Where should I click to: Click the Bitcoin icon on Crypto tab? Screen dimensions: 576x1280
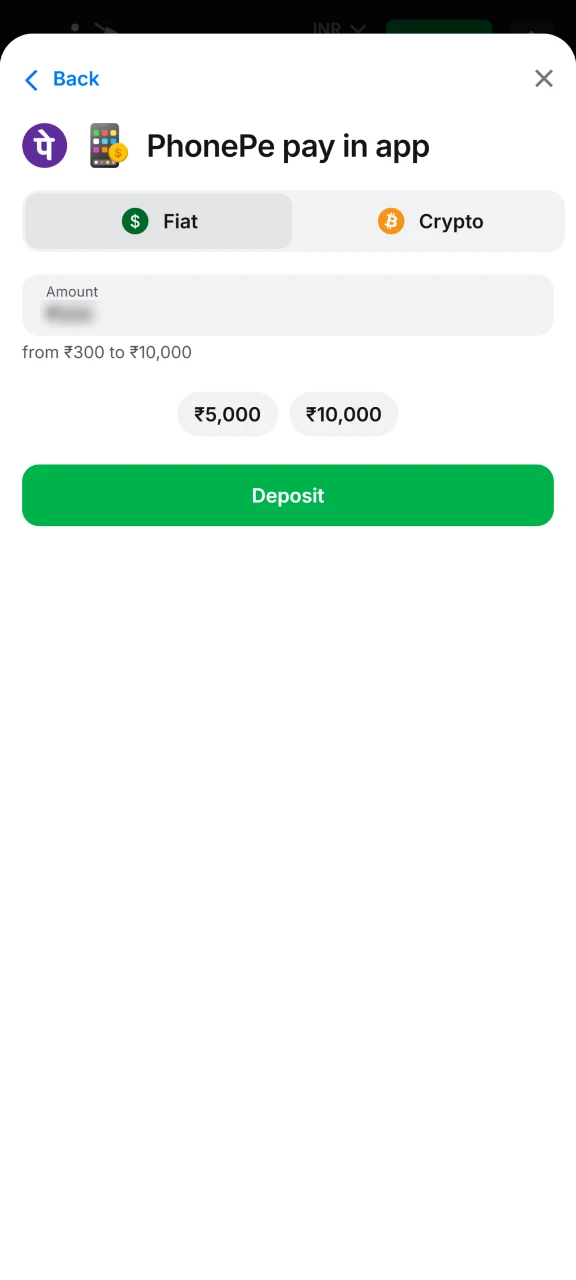coord(391,221)
